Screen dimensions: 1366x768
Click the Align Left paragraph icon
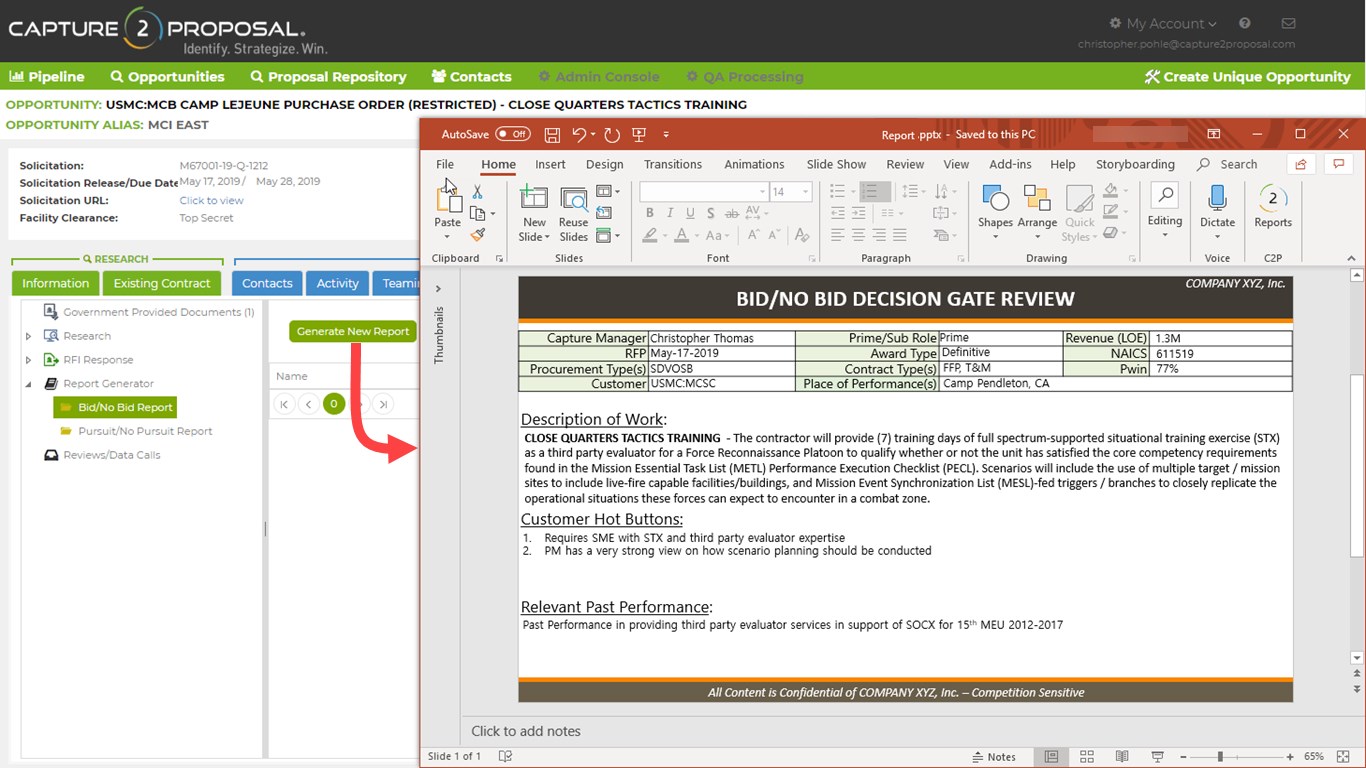click(837, 236)
